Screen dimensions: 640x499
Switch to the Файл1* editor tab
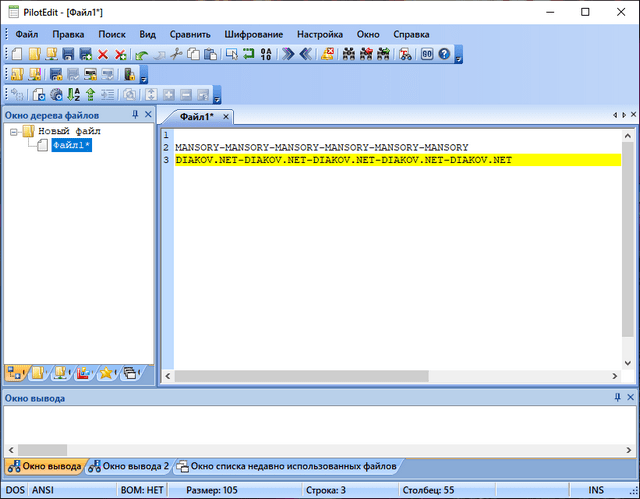point(196,117)
